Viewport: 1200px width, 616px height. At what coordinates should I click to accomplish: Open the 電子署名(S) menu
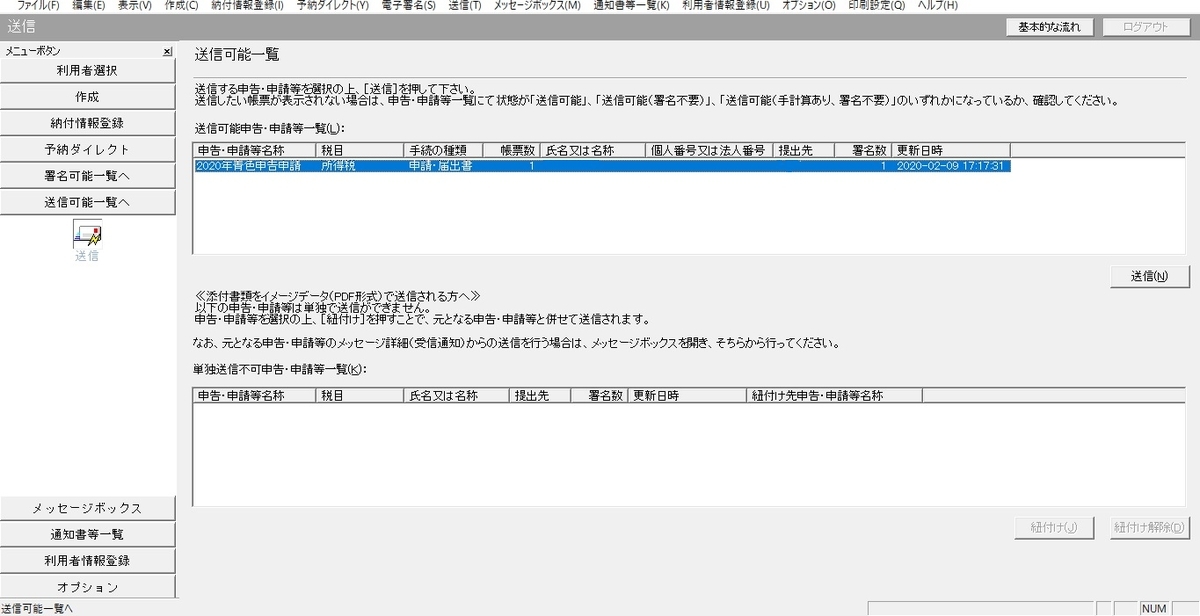click(409, 6)
